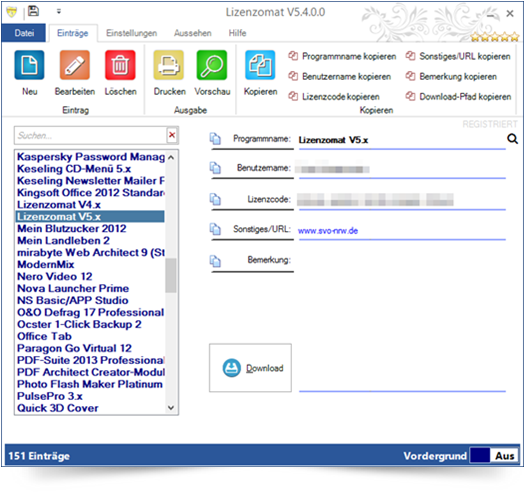The width and height of the screenshot is (525, 492).
Task: Click copy icon beside Lizenzcode field
Action: point(215,199)
